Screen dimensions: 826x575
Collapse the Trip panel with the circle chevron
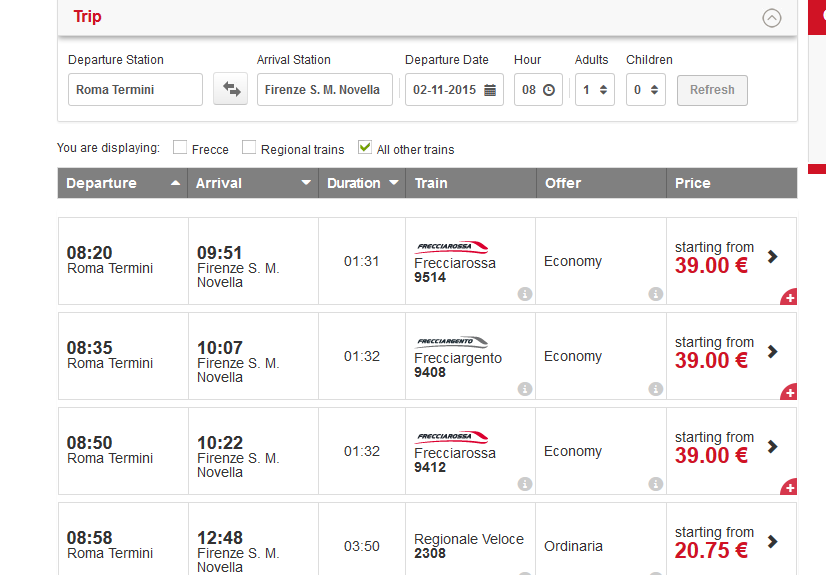(772, 18)
